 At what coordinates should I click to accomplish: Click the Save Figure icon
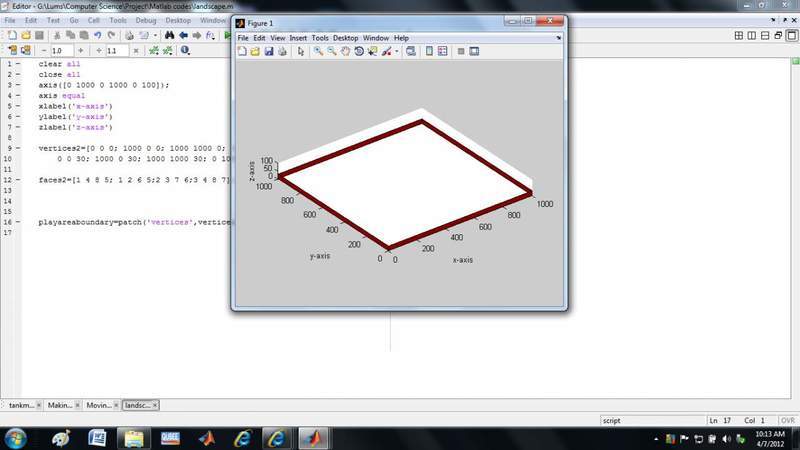click(x=269, y=51)
